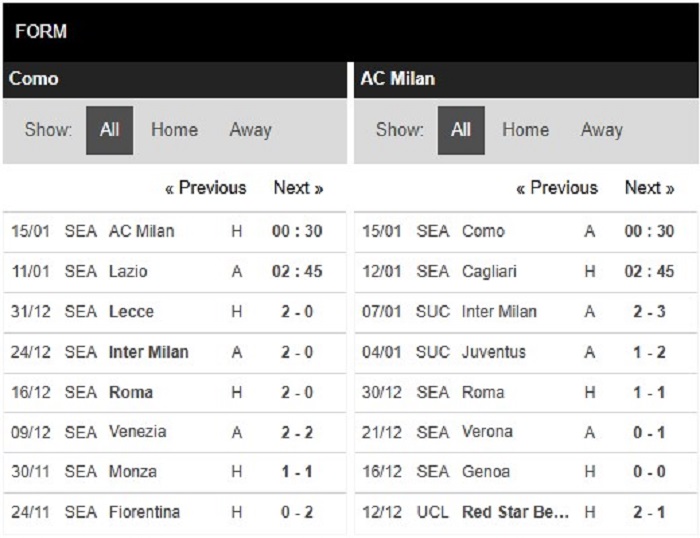Open AC Milan's Cagliari fixture on 12/01

pos(526,271)
